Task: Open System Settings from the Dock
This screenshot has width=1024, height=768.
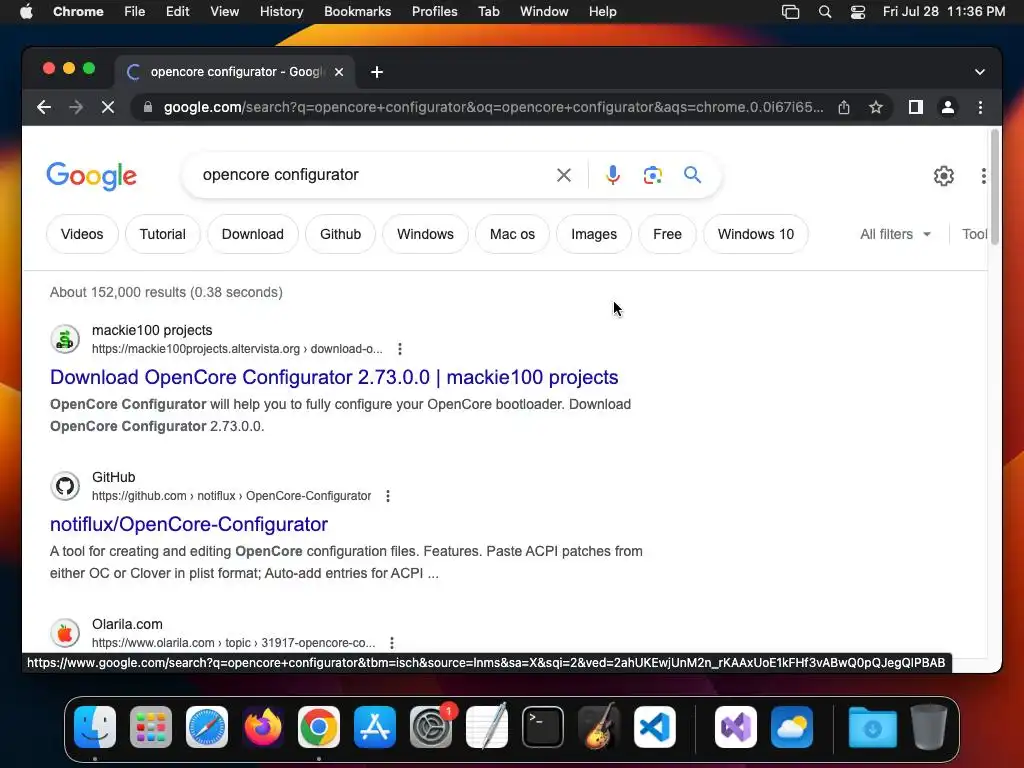Action: pos(431,727)
